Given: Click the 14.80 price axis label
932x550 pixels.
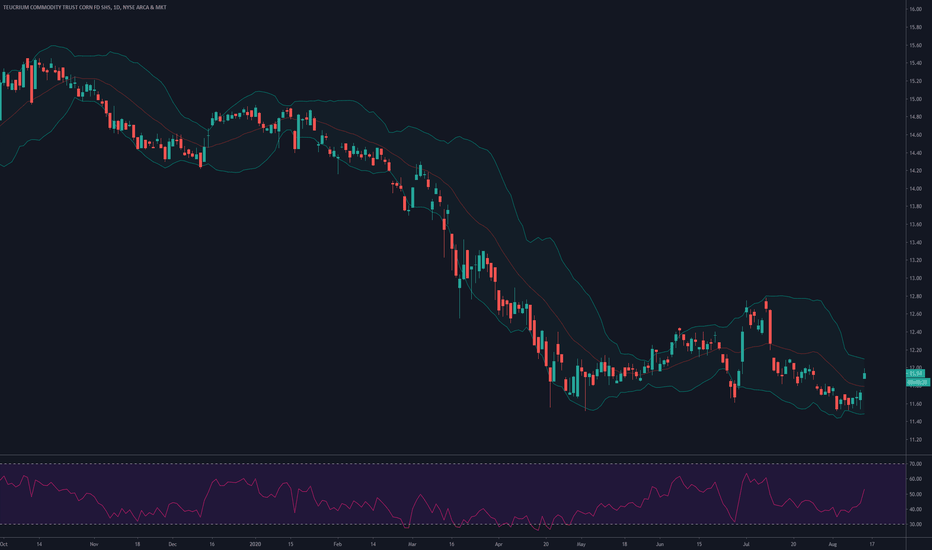Looking at the screenshot, I should point(915,117).
